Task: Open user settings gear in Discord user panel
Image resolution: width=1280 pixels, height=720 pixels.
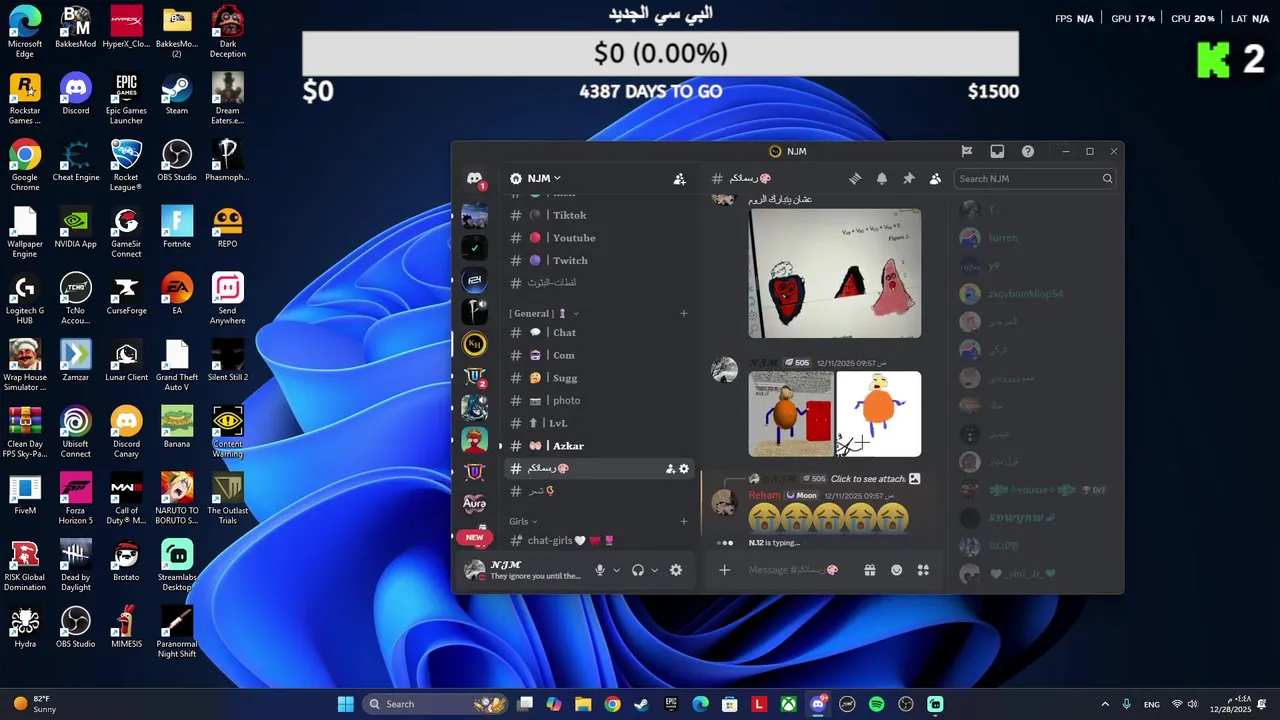Action: [676, 570]
